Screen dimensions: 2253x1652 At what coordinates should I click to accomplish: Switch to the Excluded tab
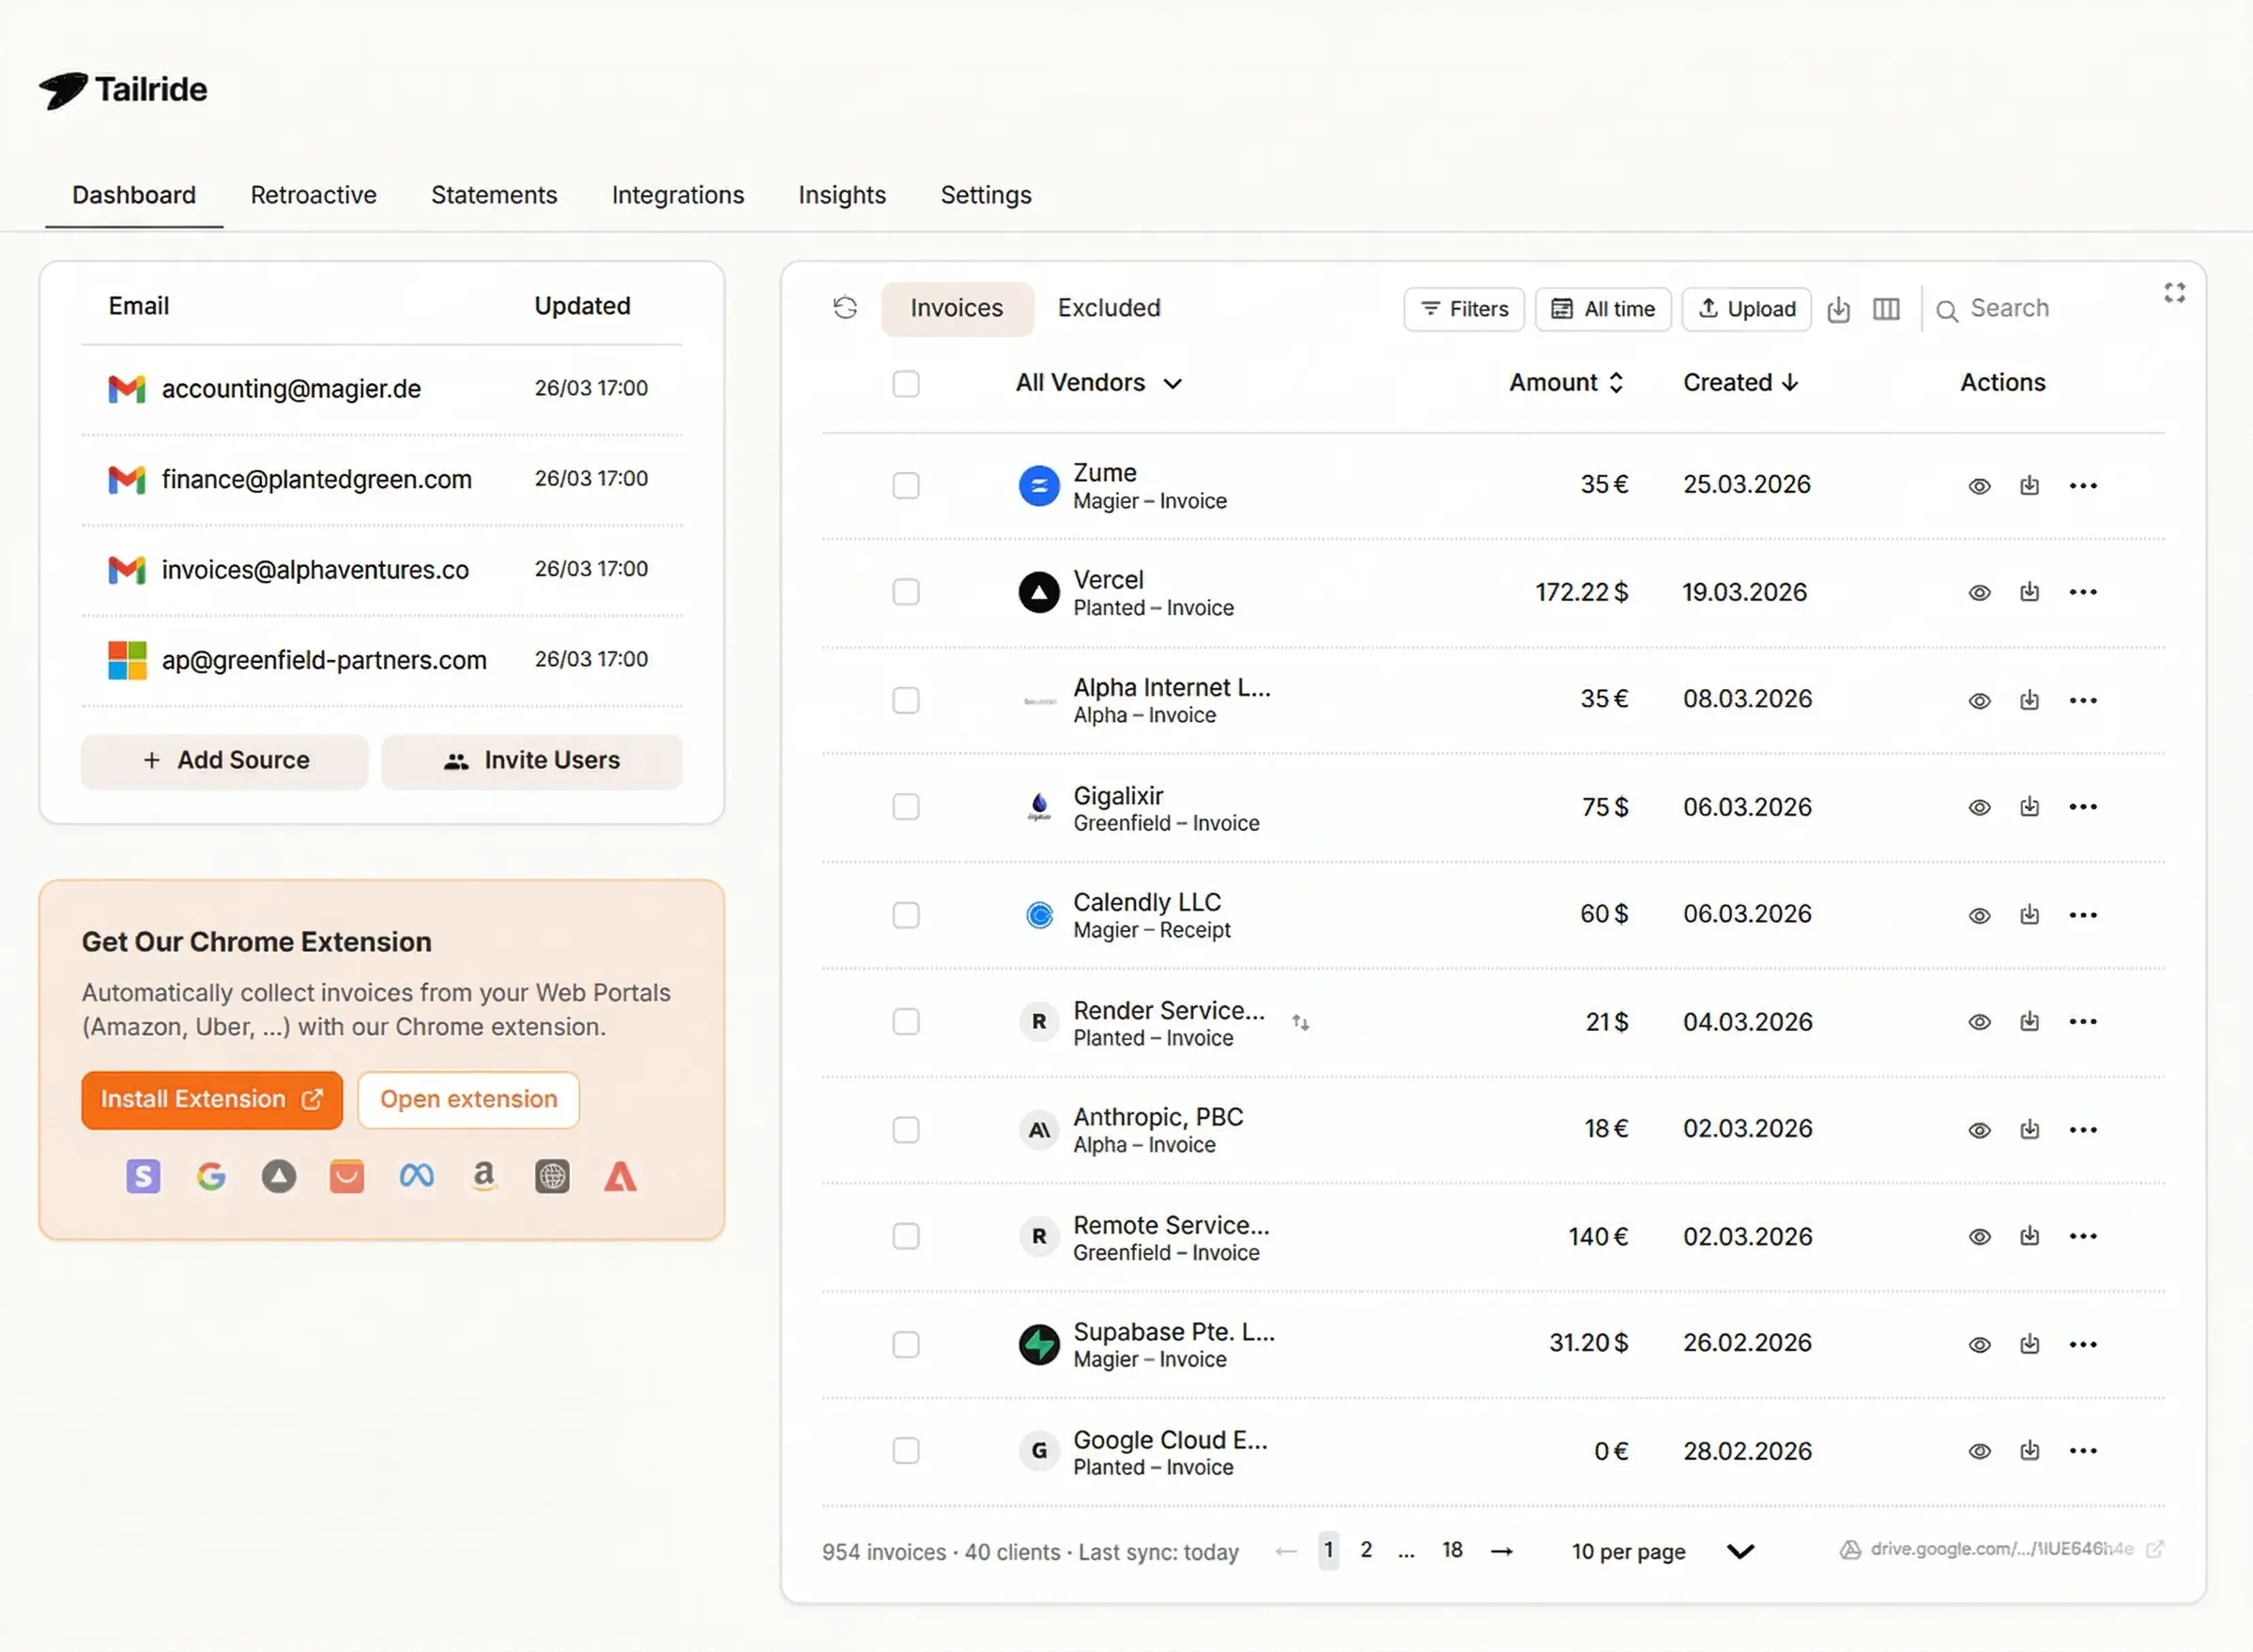1109,307
